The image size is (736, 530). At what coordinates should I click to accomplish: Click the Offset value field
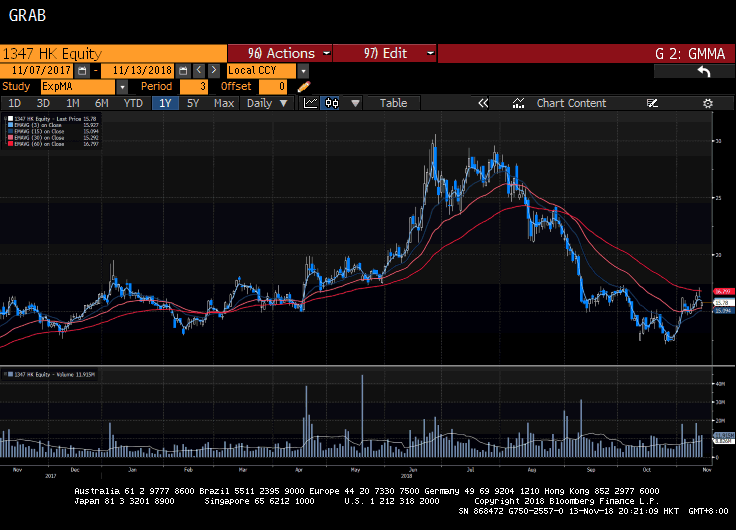(x=273, y=87)
